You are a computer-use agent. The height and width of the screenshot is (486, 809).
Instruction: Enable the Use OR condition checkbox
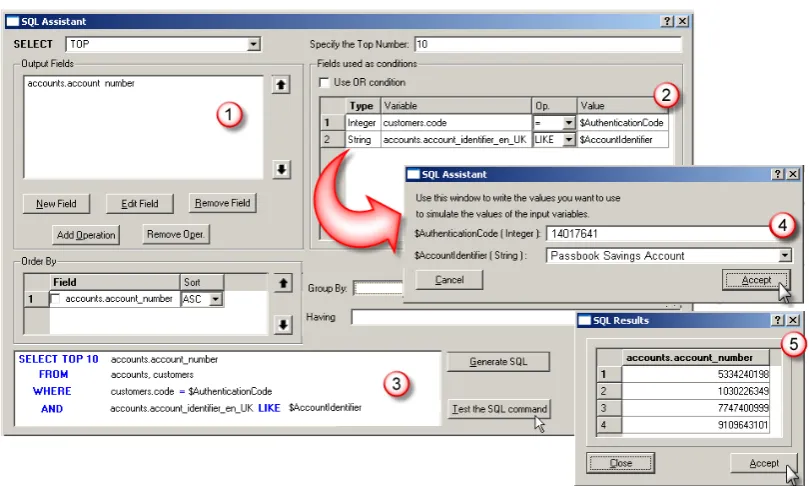[x=324, y=83]
